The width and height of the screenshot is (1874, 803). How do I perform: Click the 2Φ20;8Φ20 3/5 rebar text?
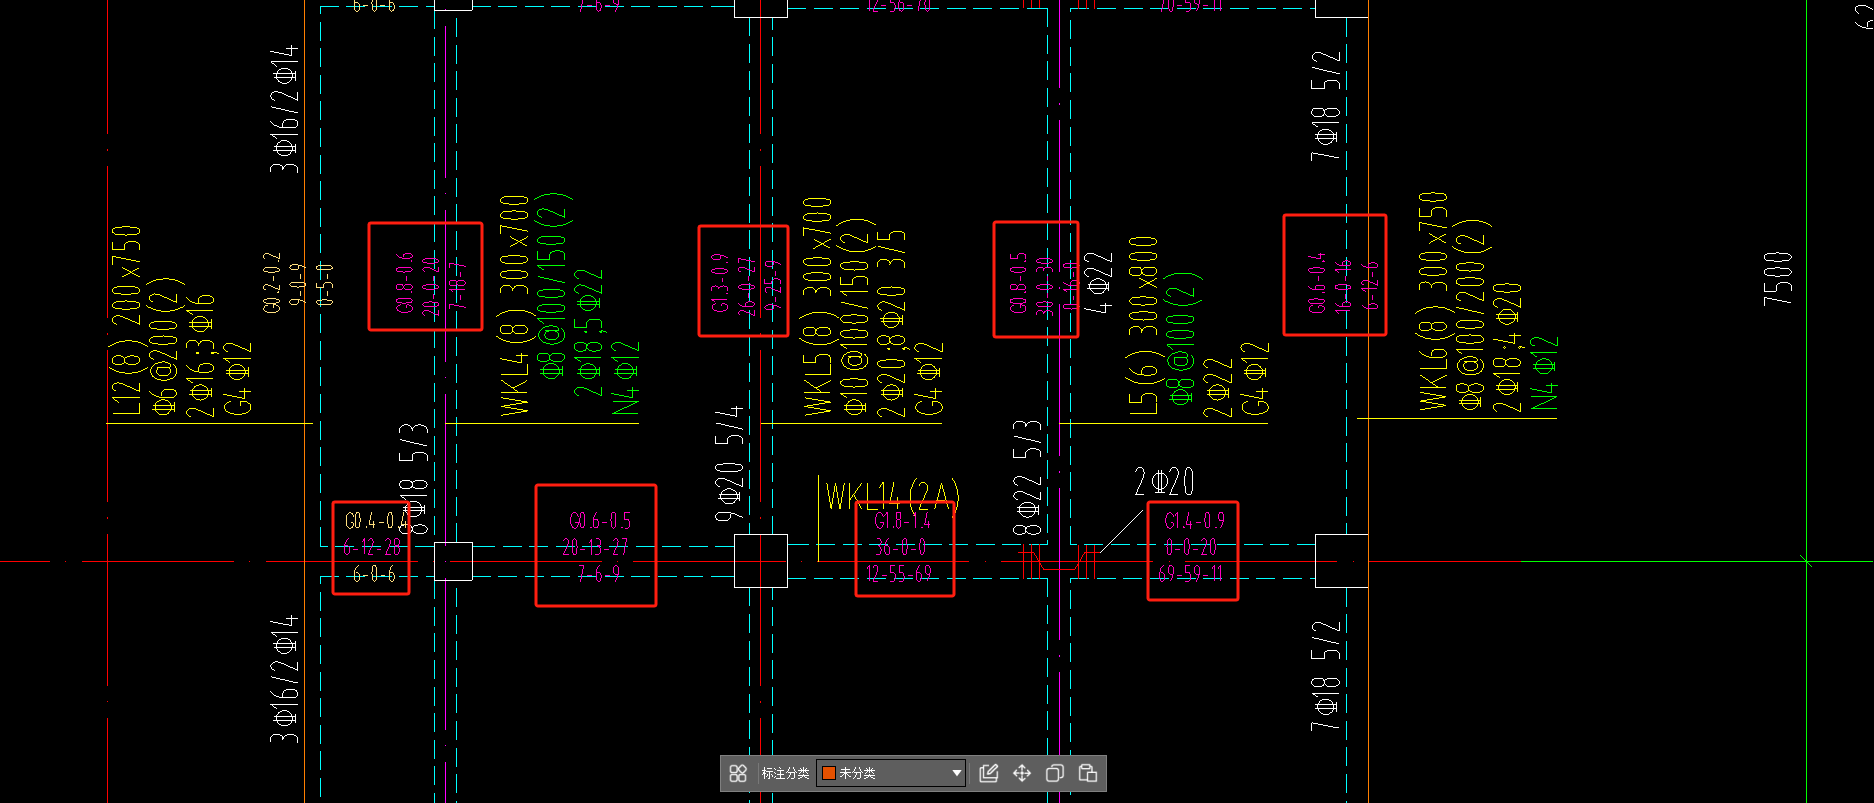(x=891, y=324)
